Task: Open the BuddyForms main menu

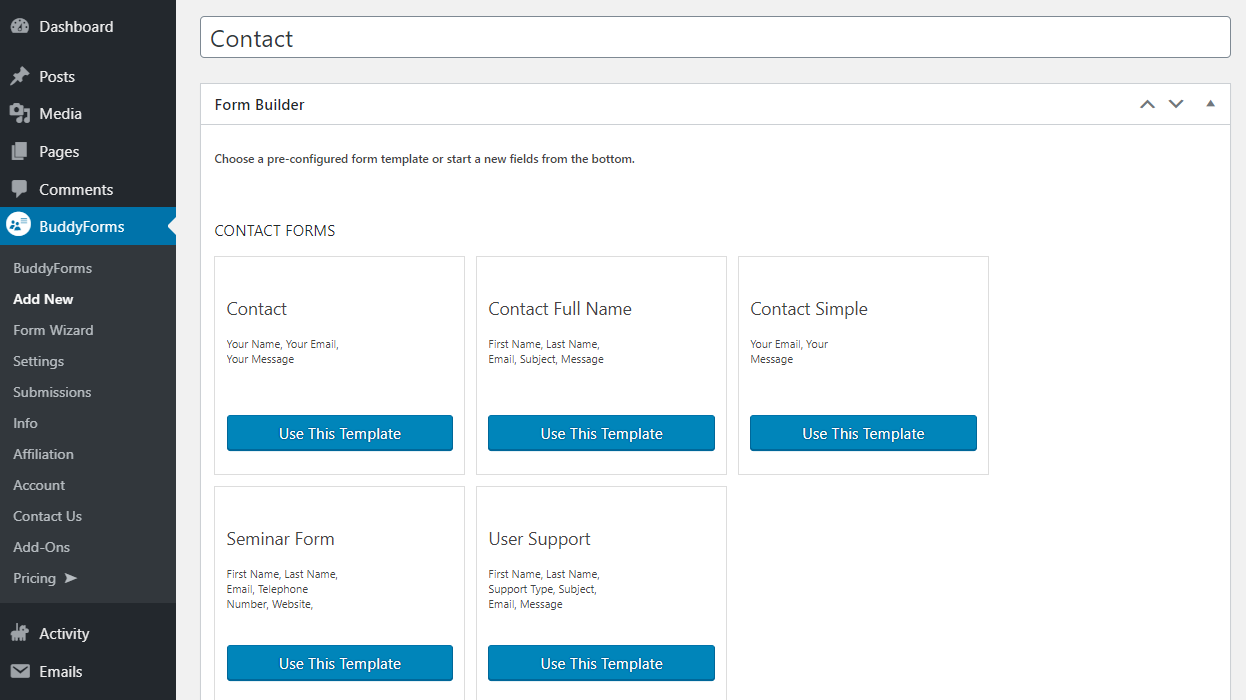Action: 88,226
